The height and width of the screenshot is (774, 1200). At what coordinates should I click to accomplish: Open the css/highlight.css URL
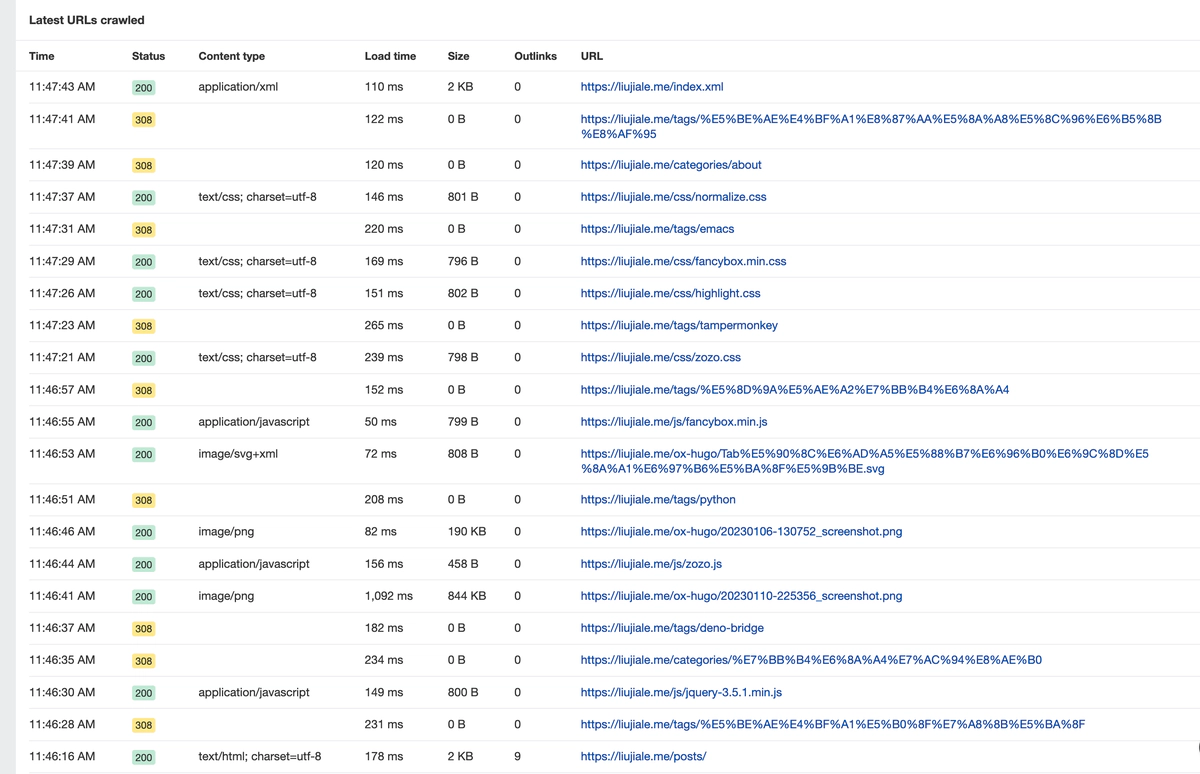click(x=670, y=293)
